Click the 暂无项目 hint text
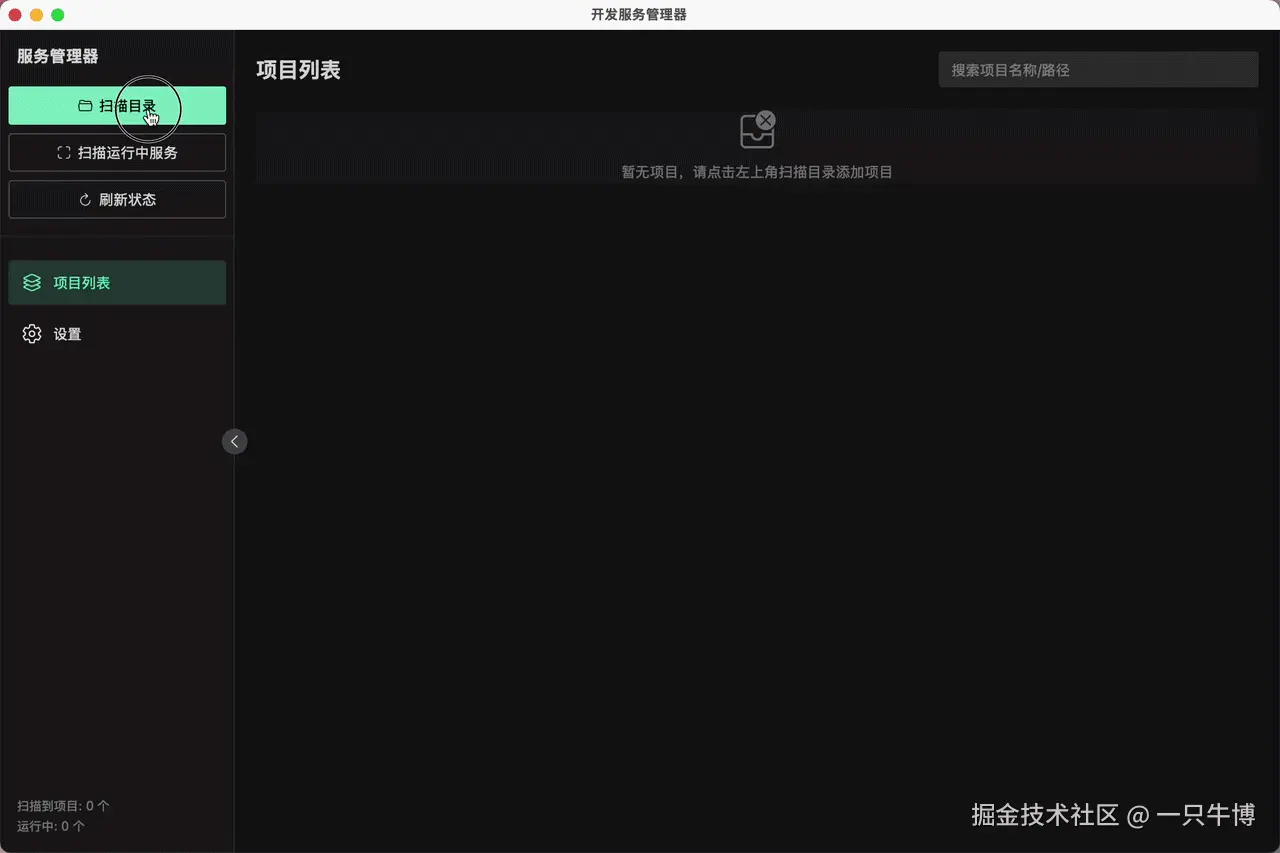 757,172
